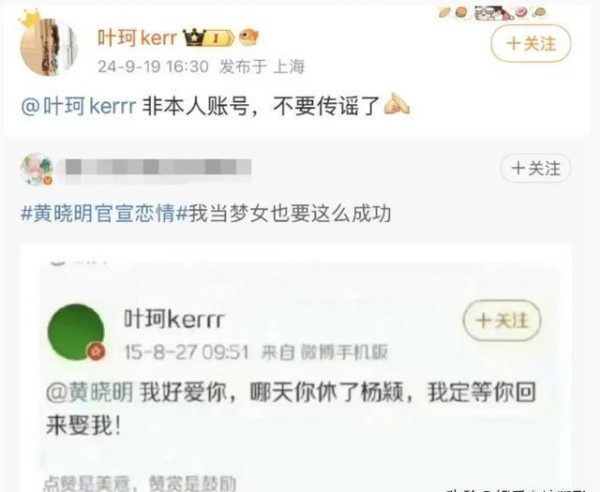
Task: Tap the 发布于 上海 location label
Action: [262, 67]
